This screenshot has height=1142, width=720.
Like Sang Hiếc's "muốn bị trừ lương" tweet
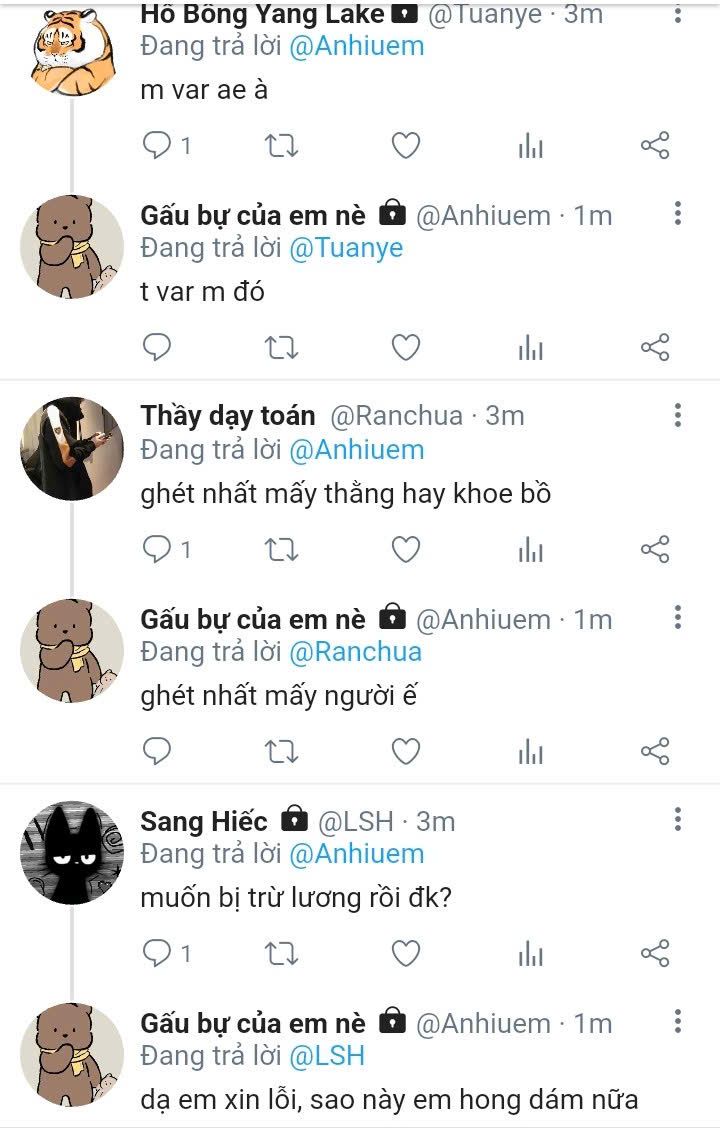coord(405,954)
